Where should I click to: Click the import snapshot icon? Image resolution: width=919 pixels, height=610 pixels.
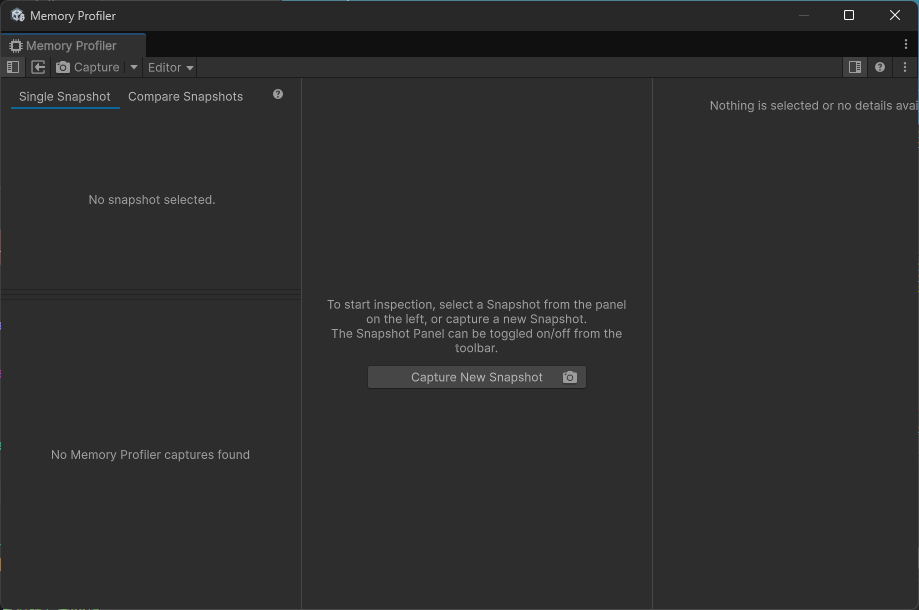38,67
